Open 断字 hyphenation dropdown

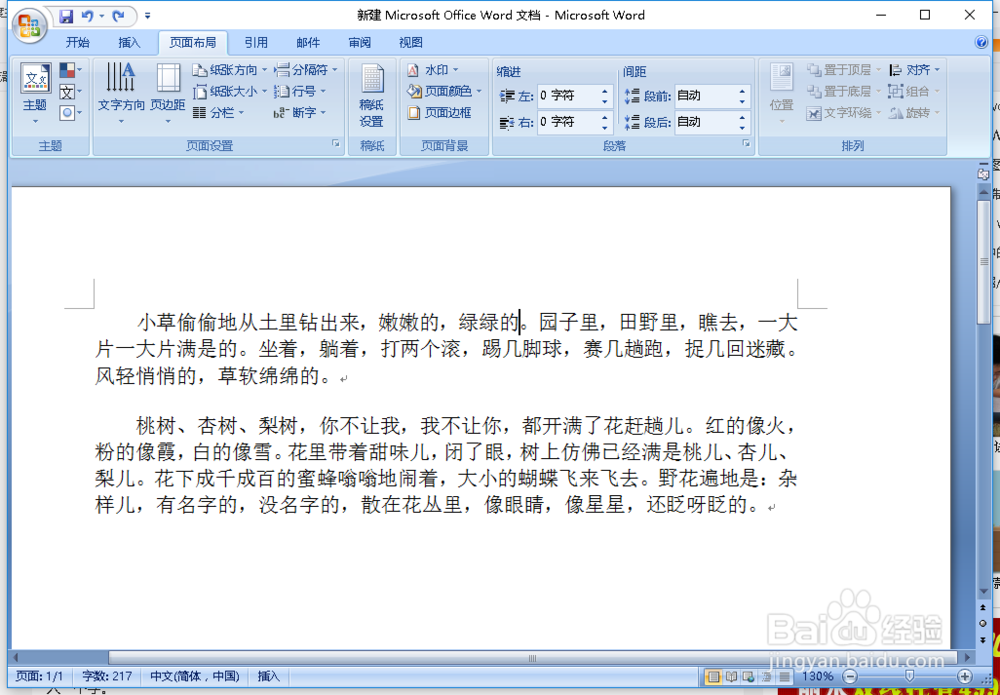[x=300, y=113]
